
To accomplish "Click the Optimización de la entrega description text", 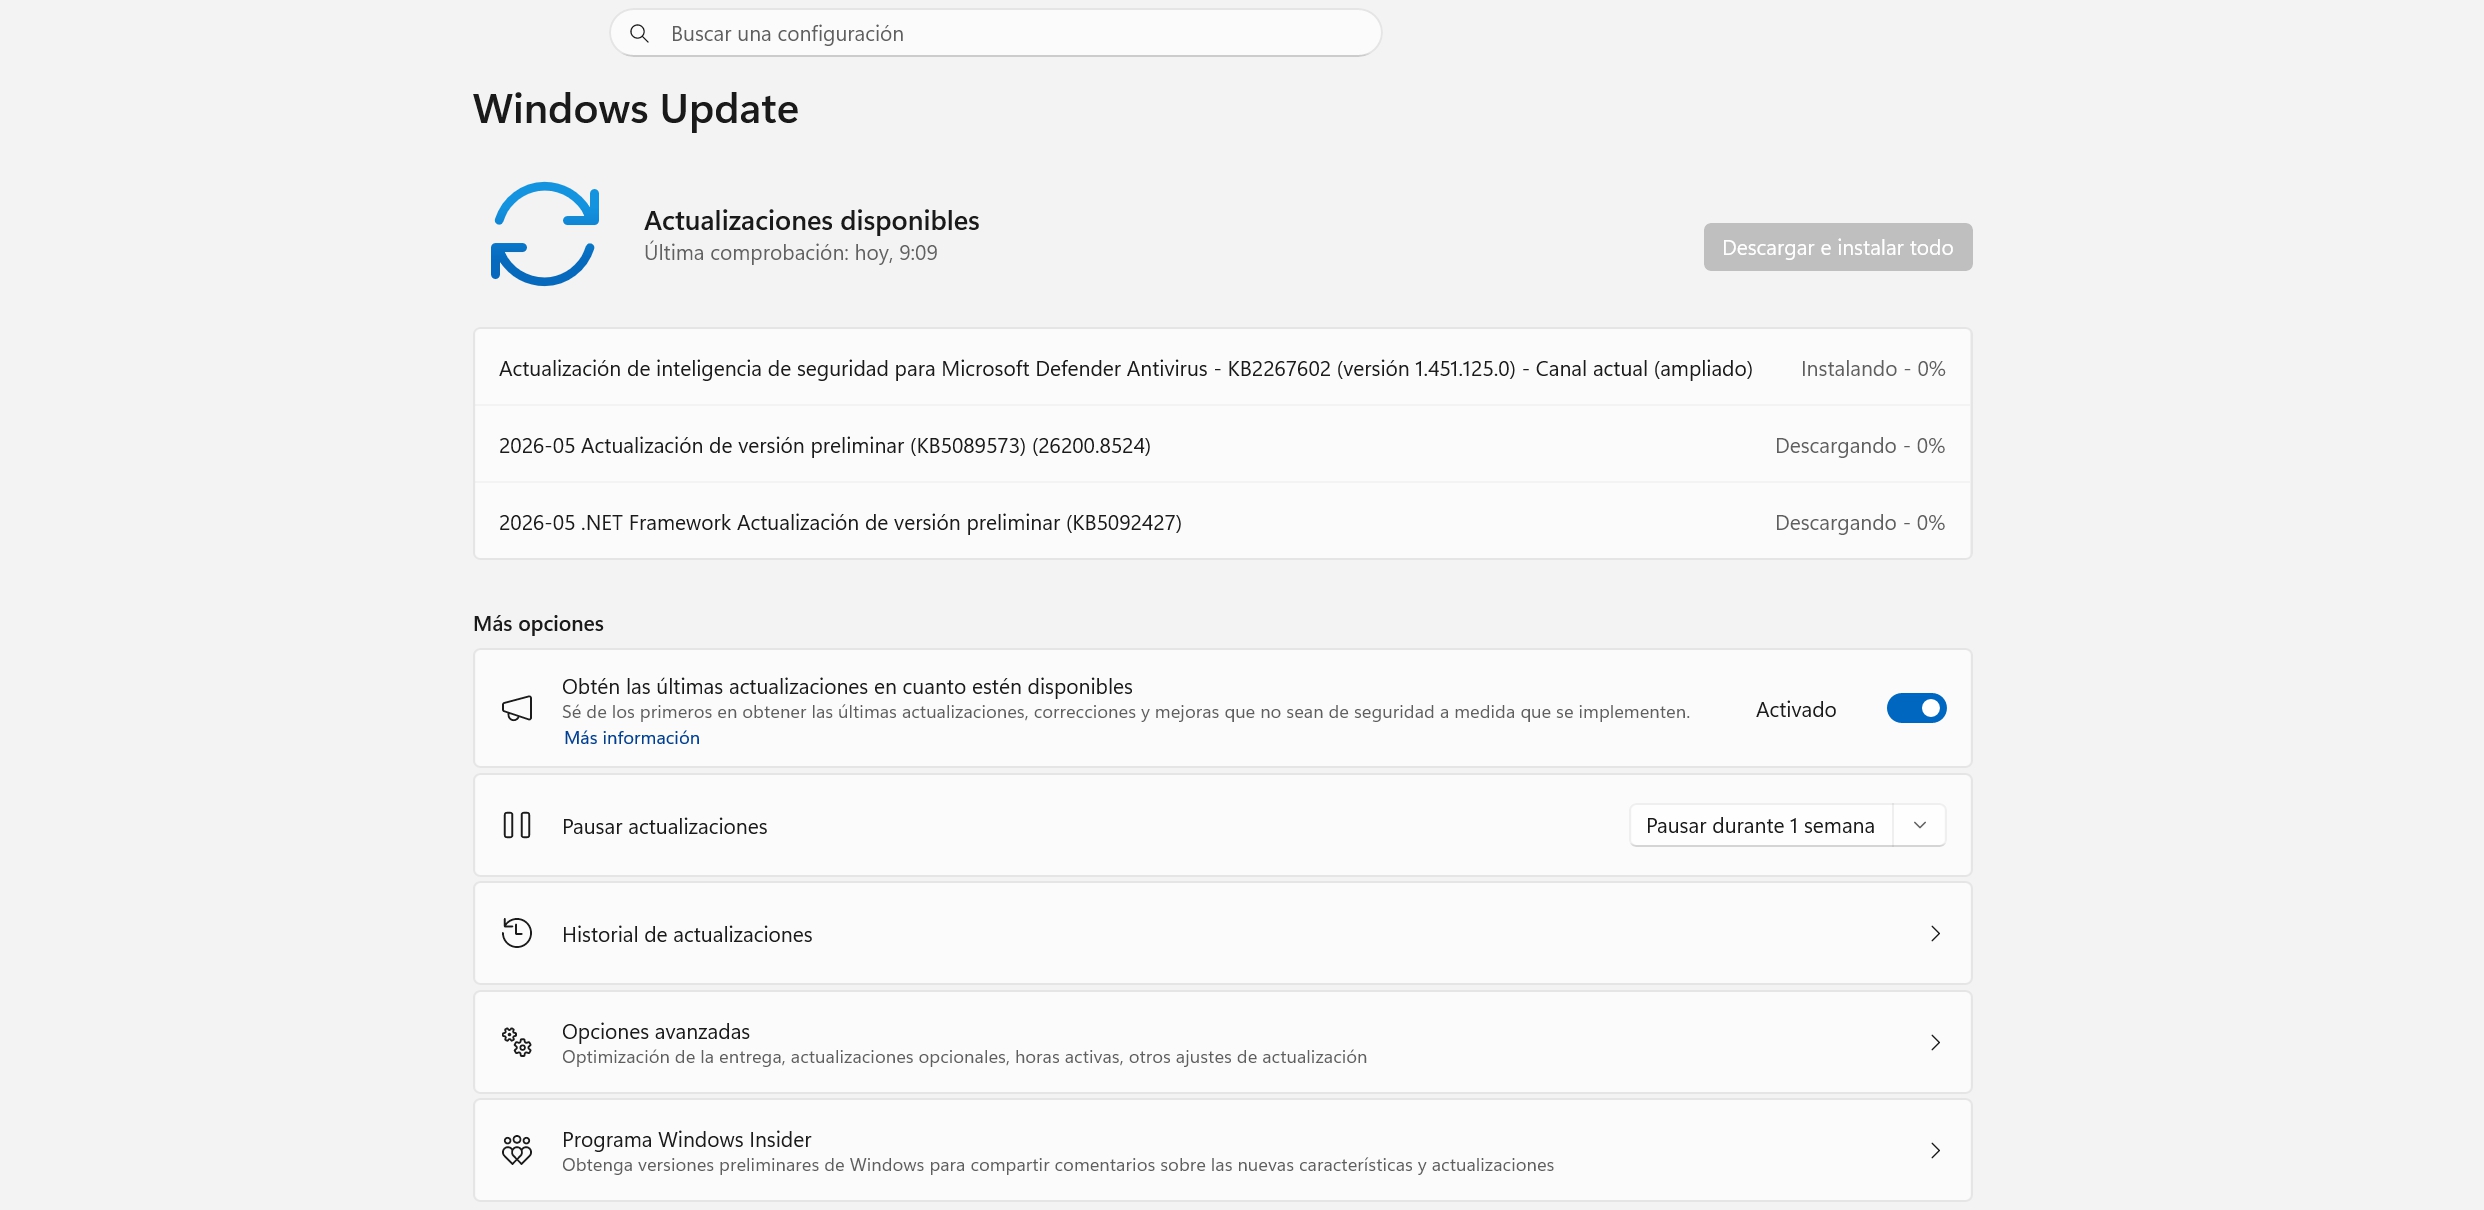I will point(964,1057).
